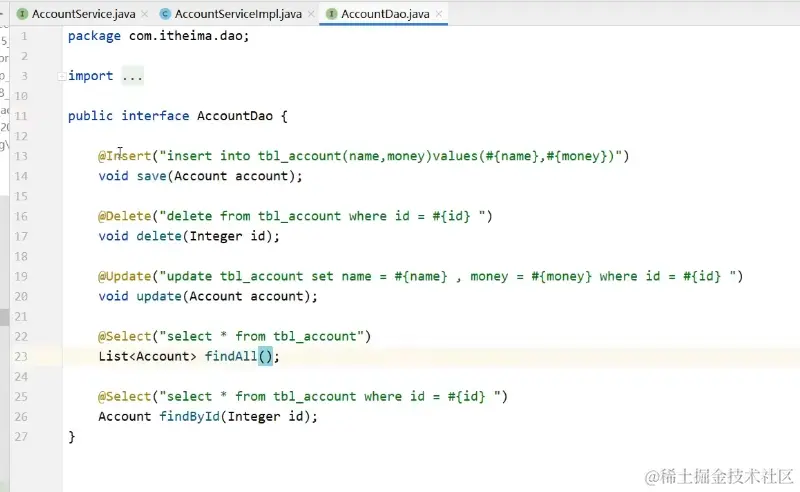The image size is (800, 492).
Task: Click the collapsed import ellipsis
Action: [132, 76]
